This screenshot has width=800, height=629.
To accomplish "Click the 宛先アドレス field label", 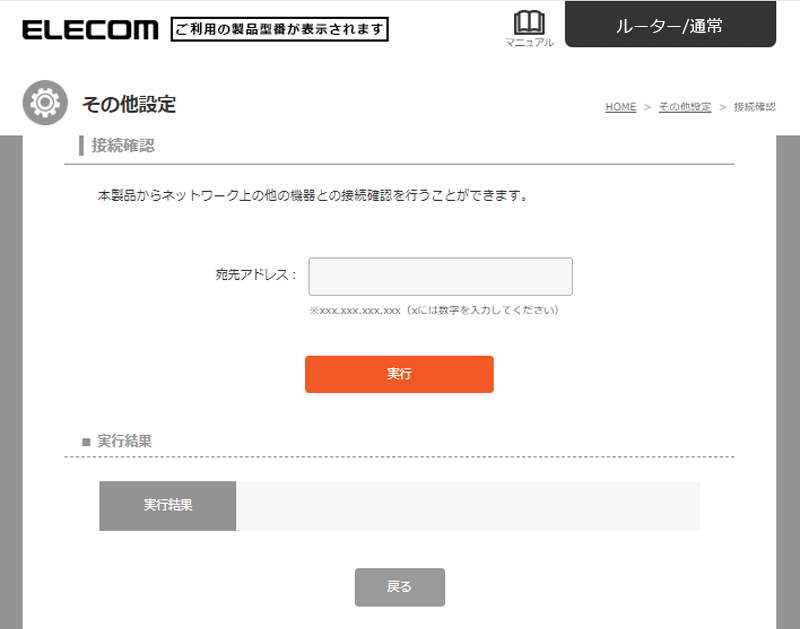I will coord(256,276).
